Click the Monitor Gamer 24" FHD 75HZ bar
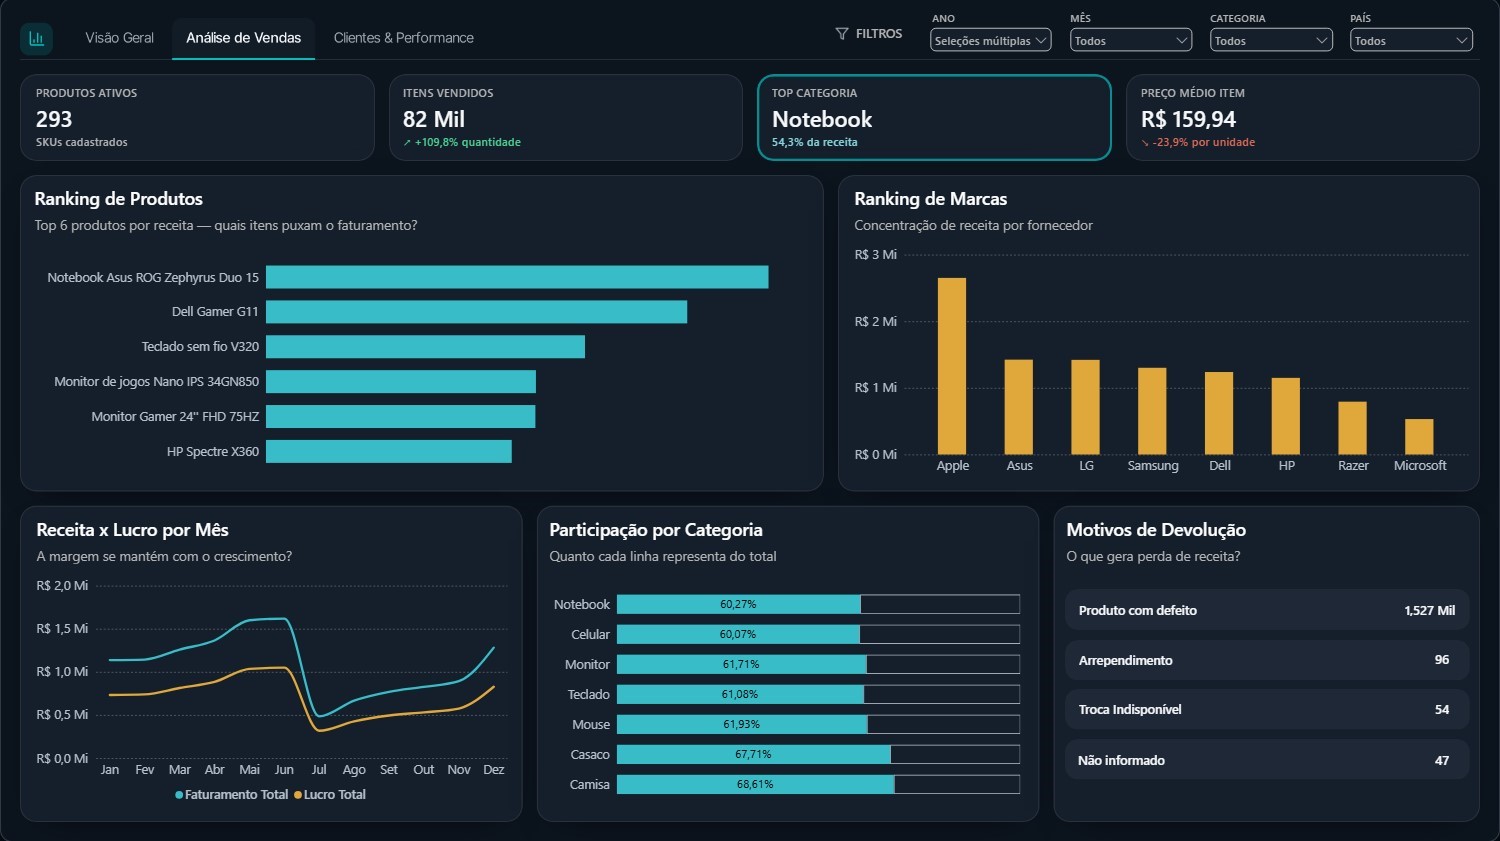 [x=400, y=416]
